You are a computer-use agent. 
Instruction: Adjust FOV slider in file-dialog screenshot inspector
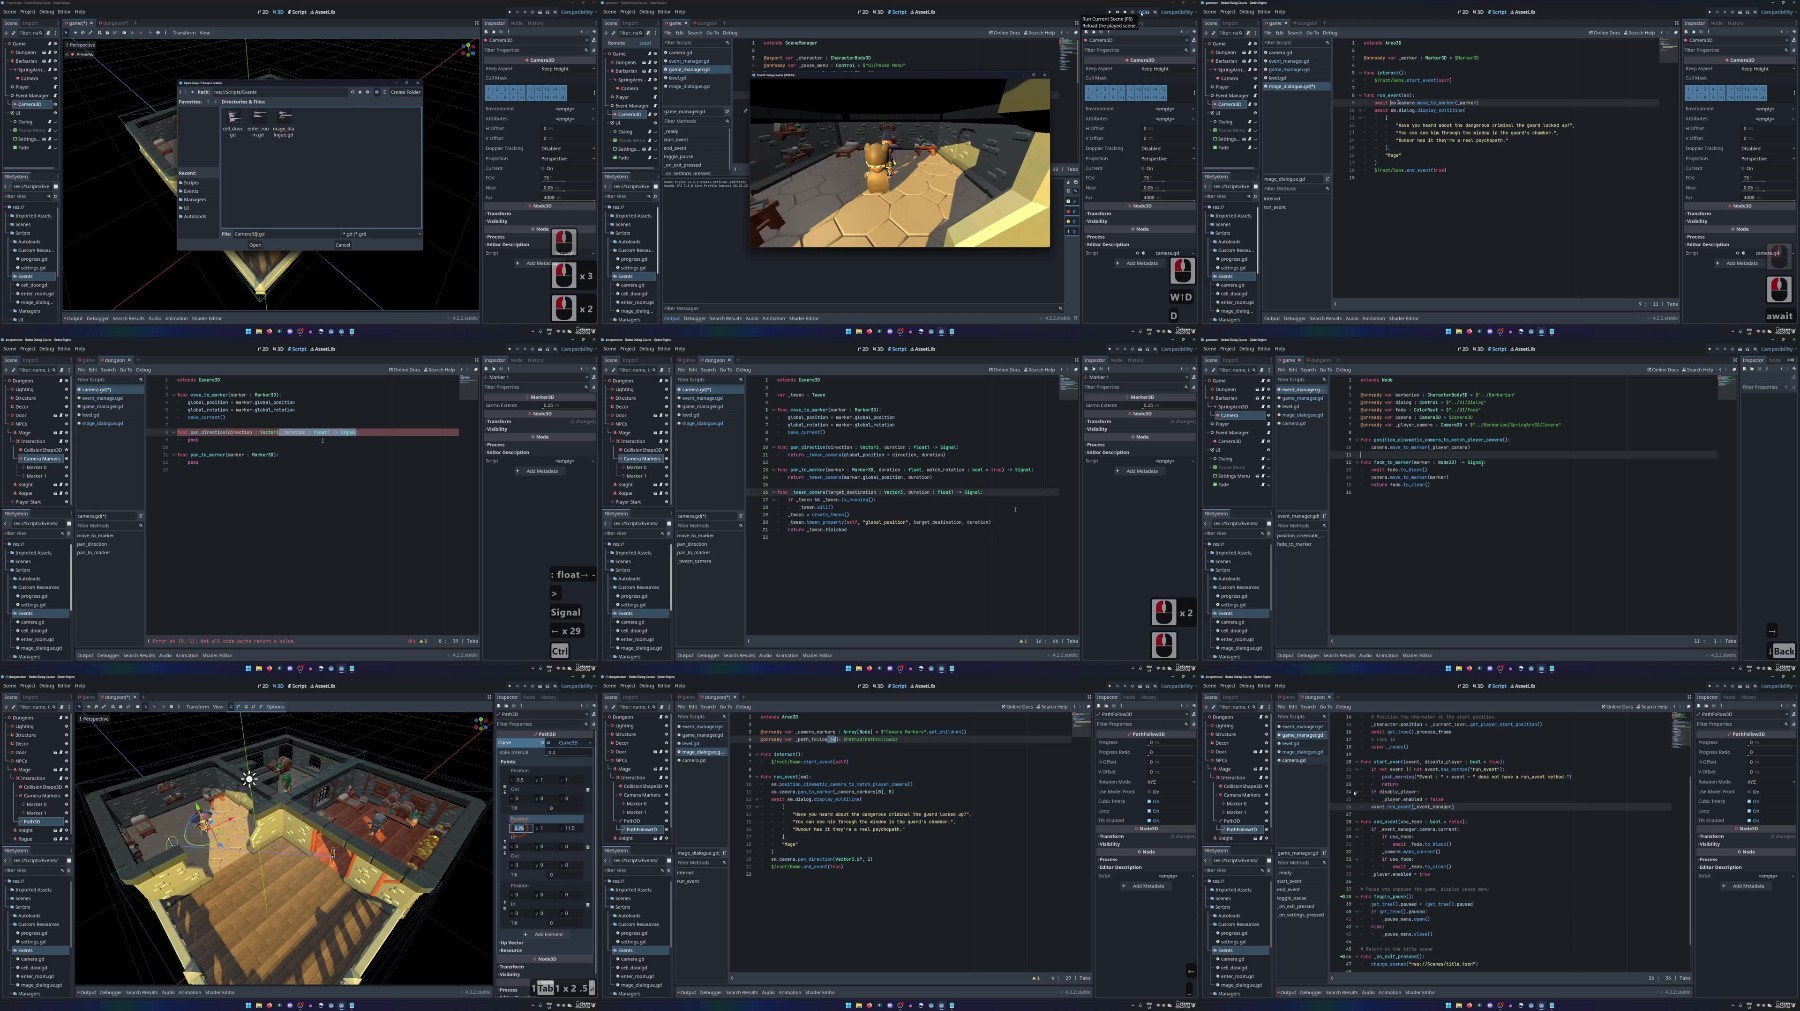click(x=567, y=180)
